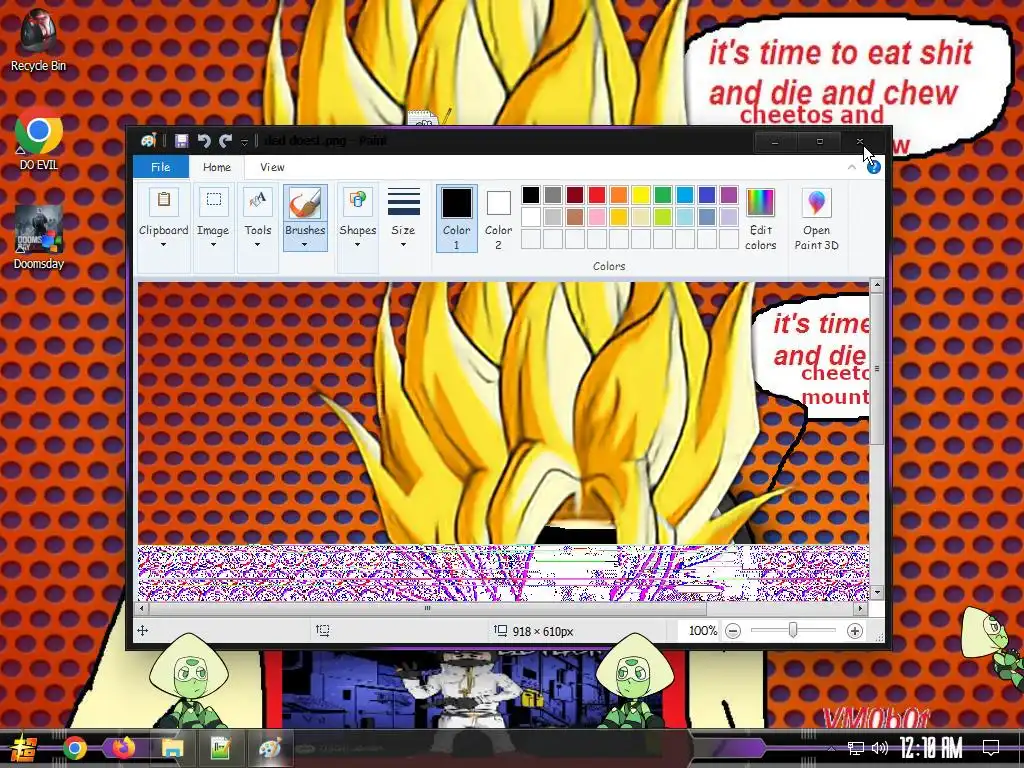Show hidden system tray icons
This screenshot has height=768, width=1024.
click(831, 748)
